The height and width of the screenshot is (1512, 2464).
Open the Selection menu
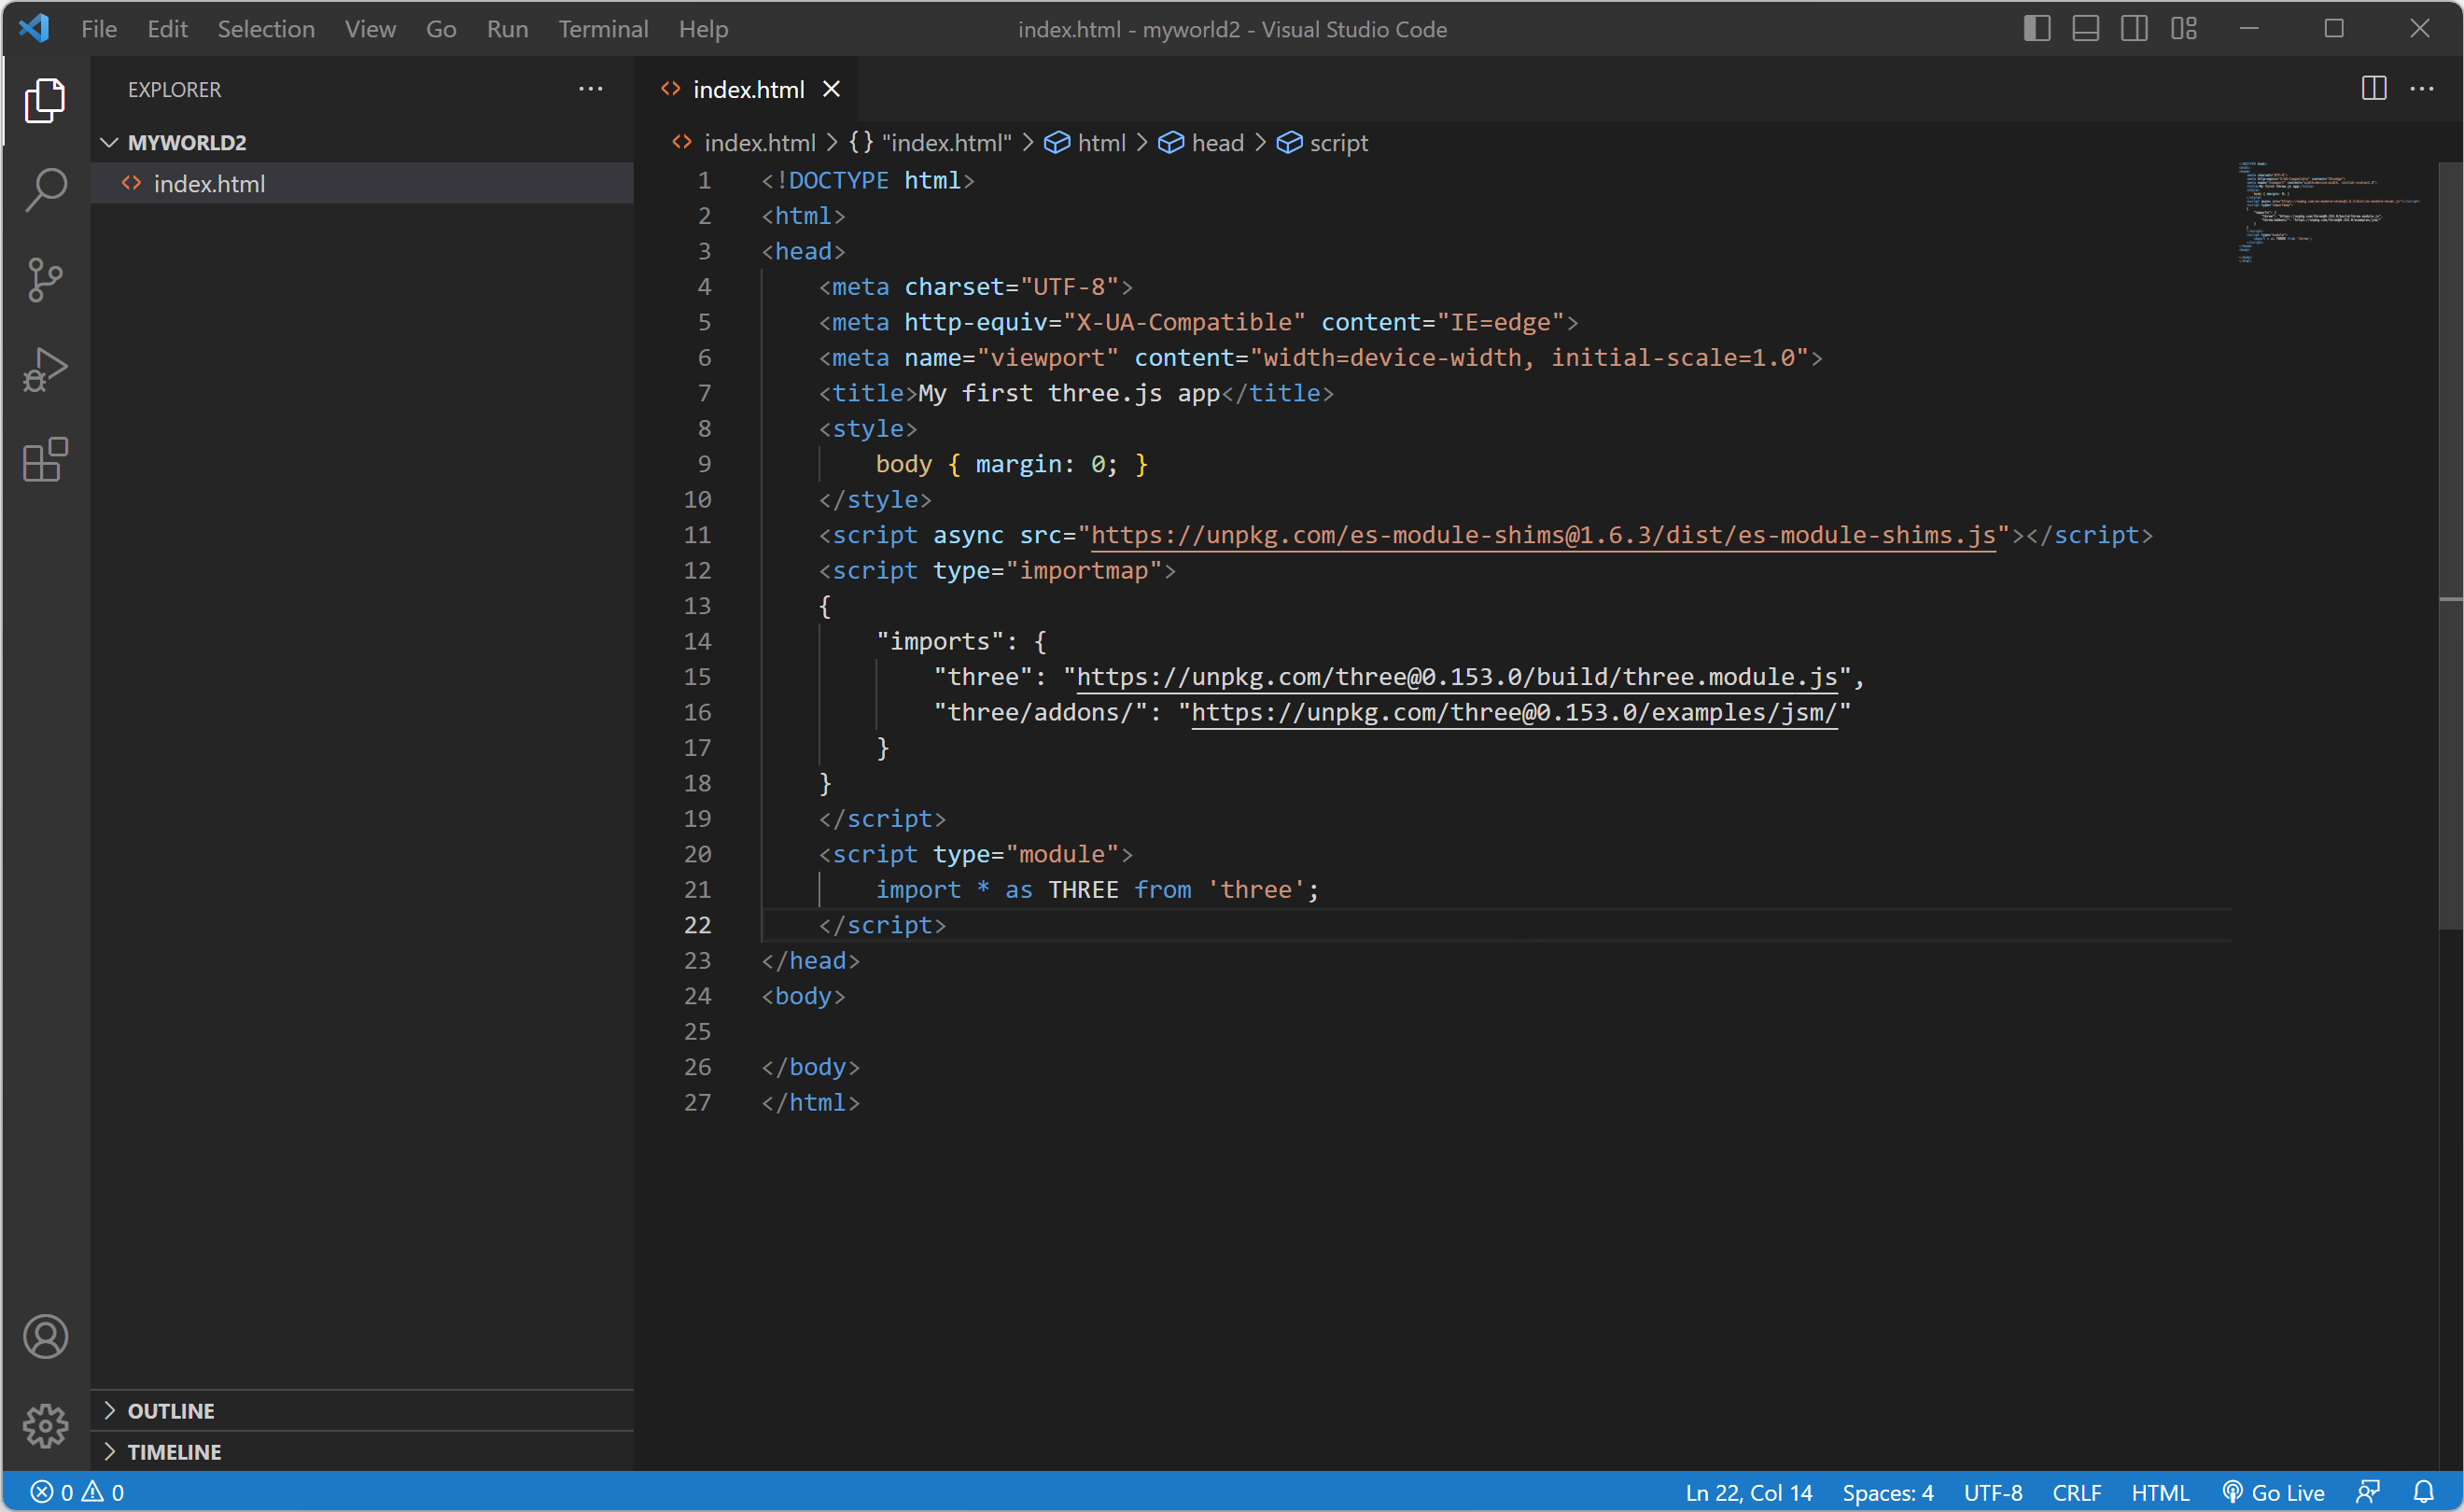tap(266, 29)
